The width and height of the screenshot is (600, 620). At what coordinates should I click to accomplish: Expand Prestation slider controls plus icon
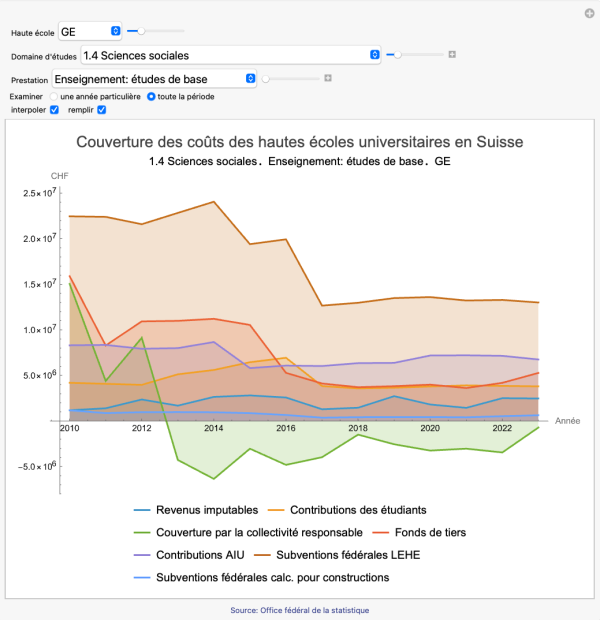[x=327, y=78]
